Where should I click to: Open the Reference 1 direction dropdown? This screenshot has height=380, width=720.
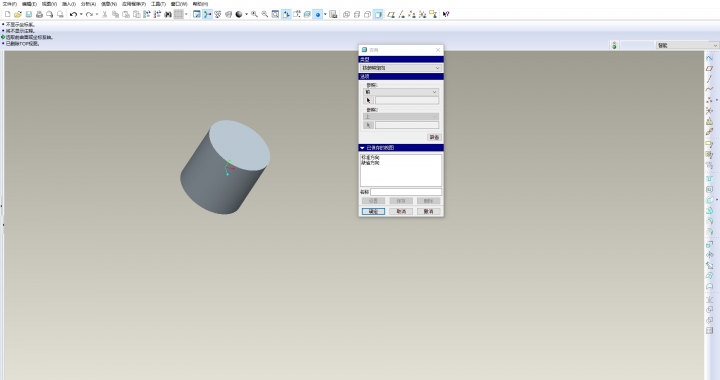[x=401, y=92]
